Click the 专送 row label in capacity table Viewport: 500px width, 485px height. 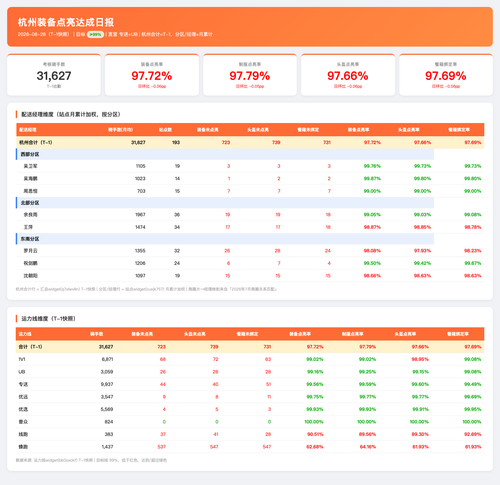(x=23, y=384)
